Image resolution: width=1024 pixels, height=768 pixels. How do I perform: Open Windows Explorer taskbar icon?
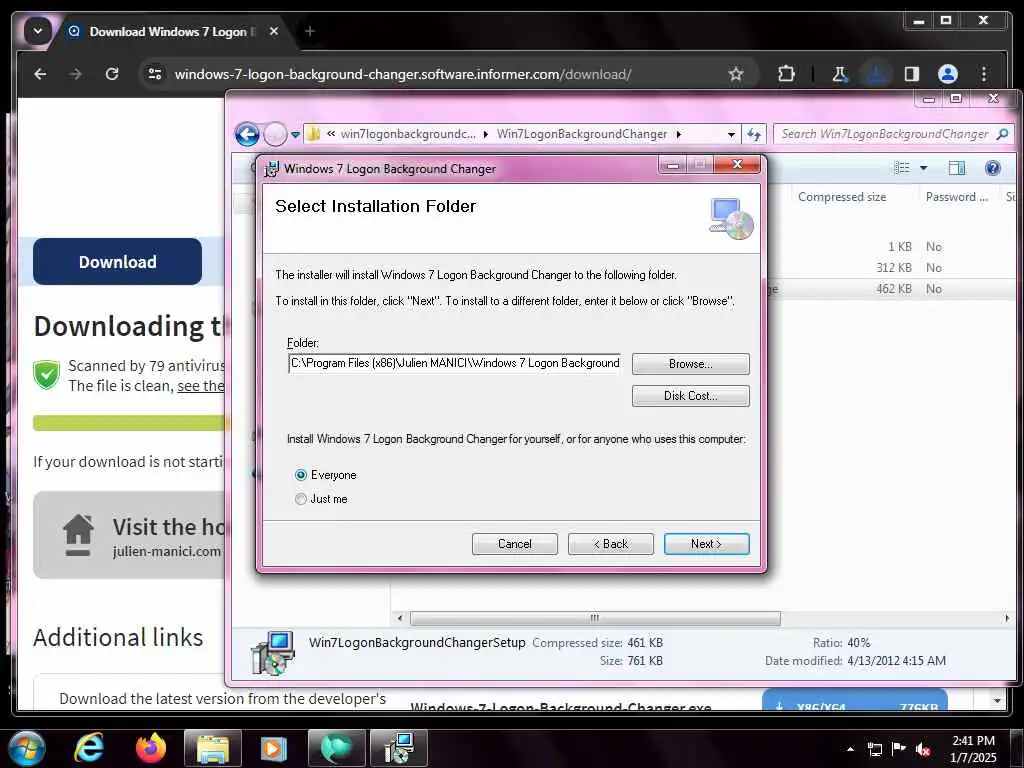pyautogui.click(x=213, y=748)
